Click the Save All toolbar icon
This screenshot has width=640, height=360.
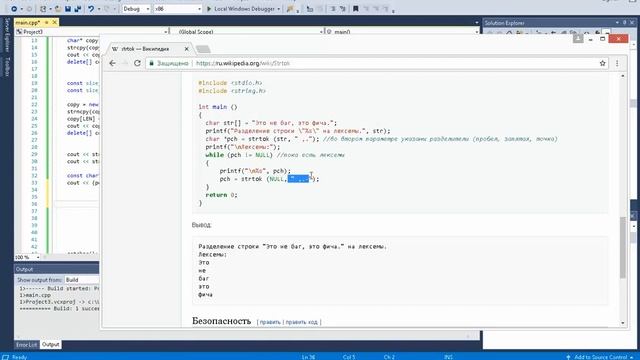[77, 9]
